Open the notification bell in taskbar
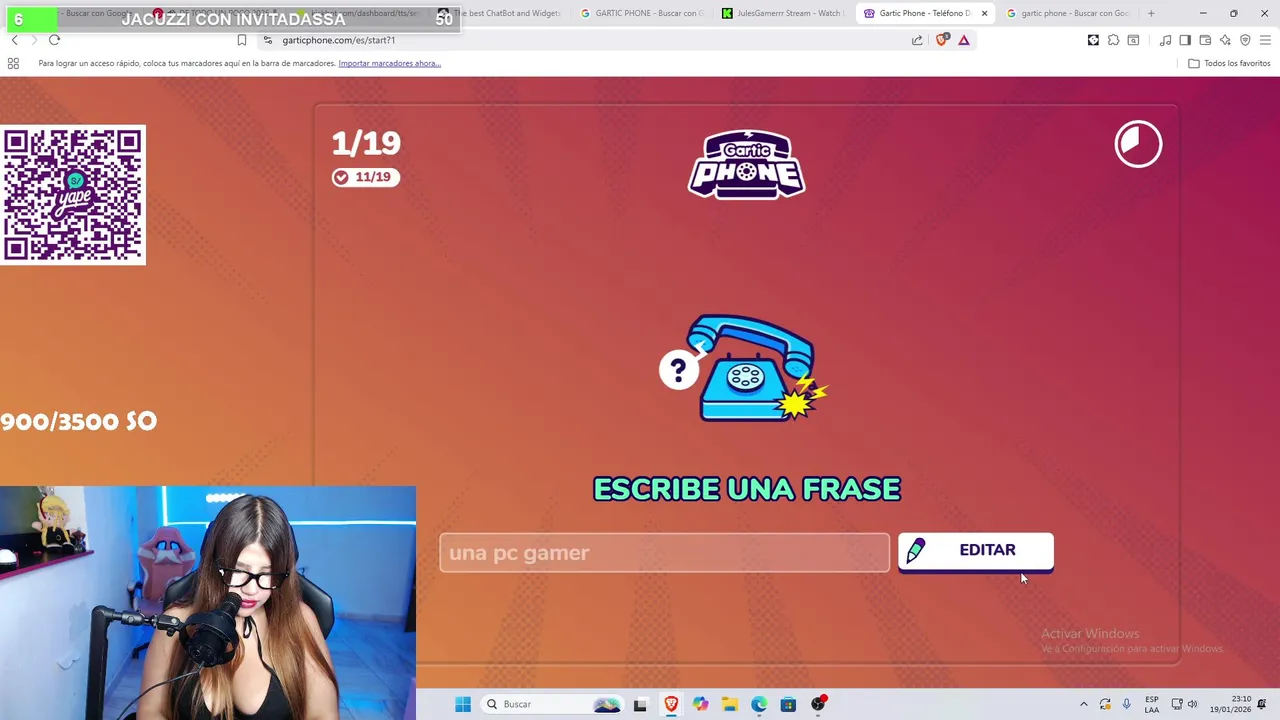 click(x=1263, y=704)
